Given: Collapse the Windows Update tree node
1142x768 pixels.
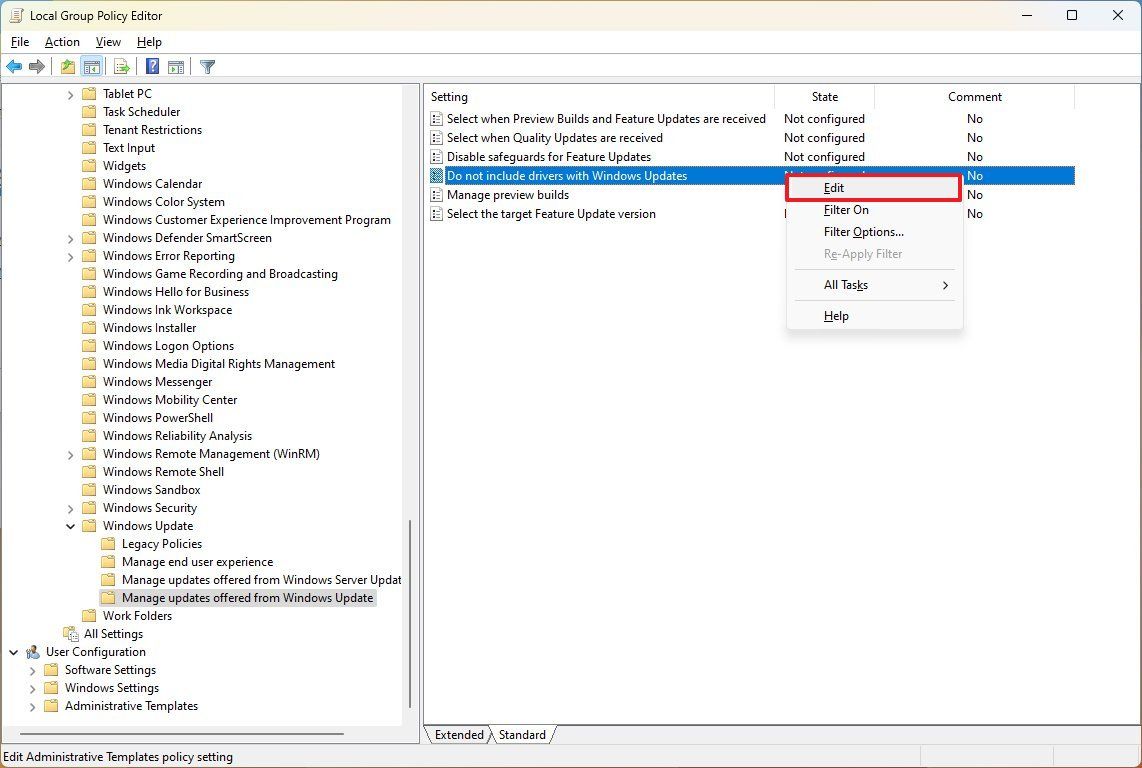Looking at the screenshot, I should point(69,525).
